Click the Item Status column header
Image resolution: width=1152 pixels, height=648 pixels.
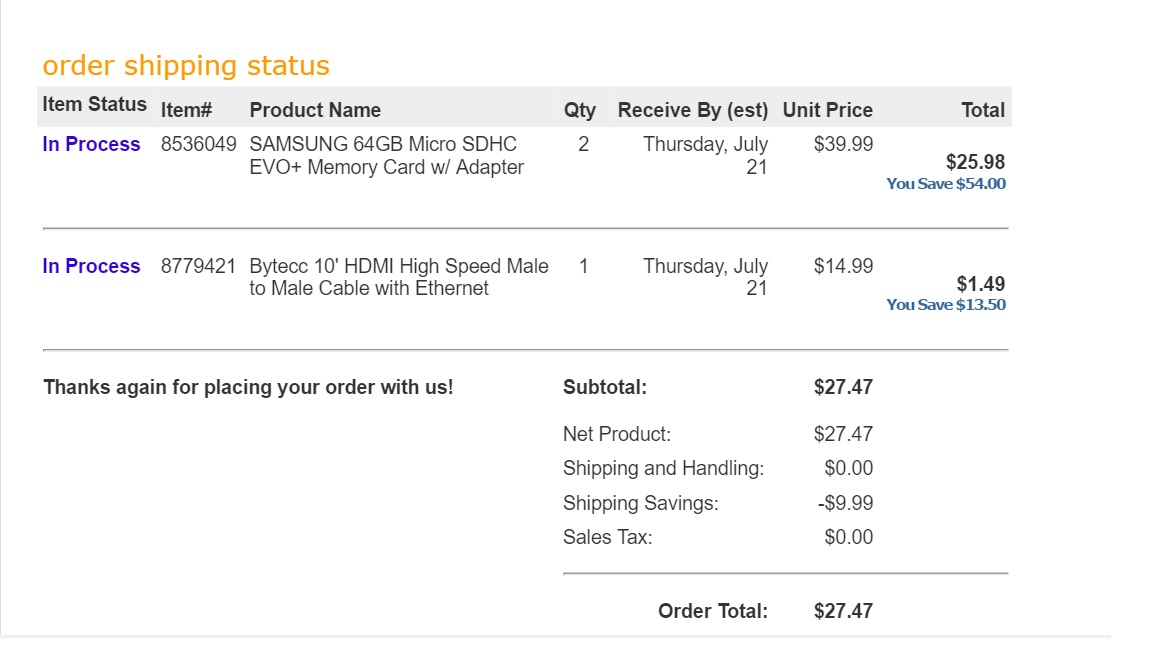pyautogui.click(x=94, y=104)
